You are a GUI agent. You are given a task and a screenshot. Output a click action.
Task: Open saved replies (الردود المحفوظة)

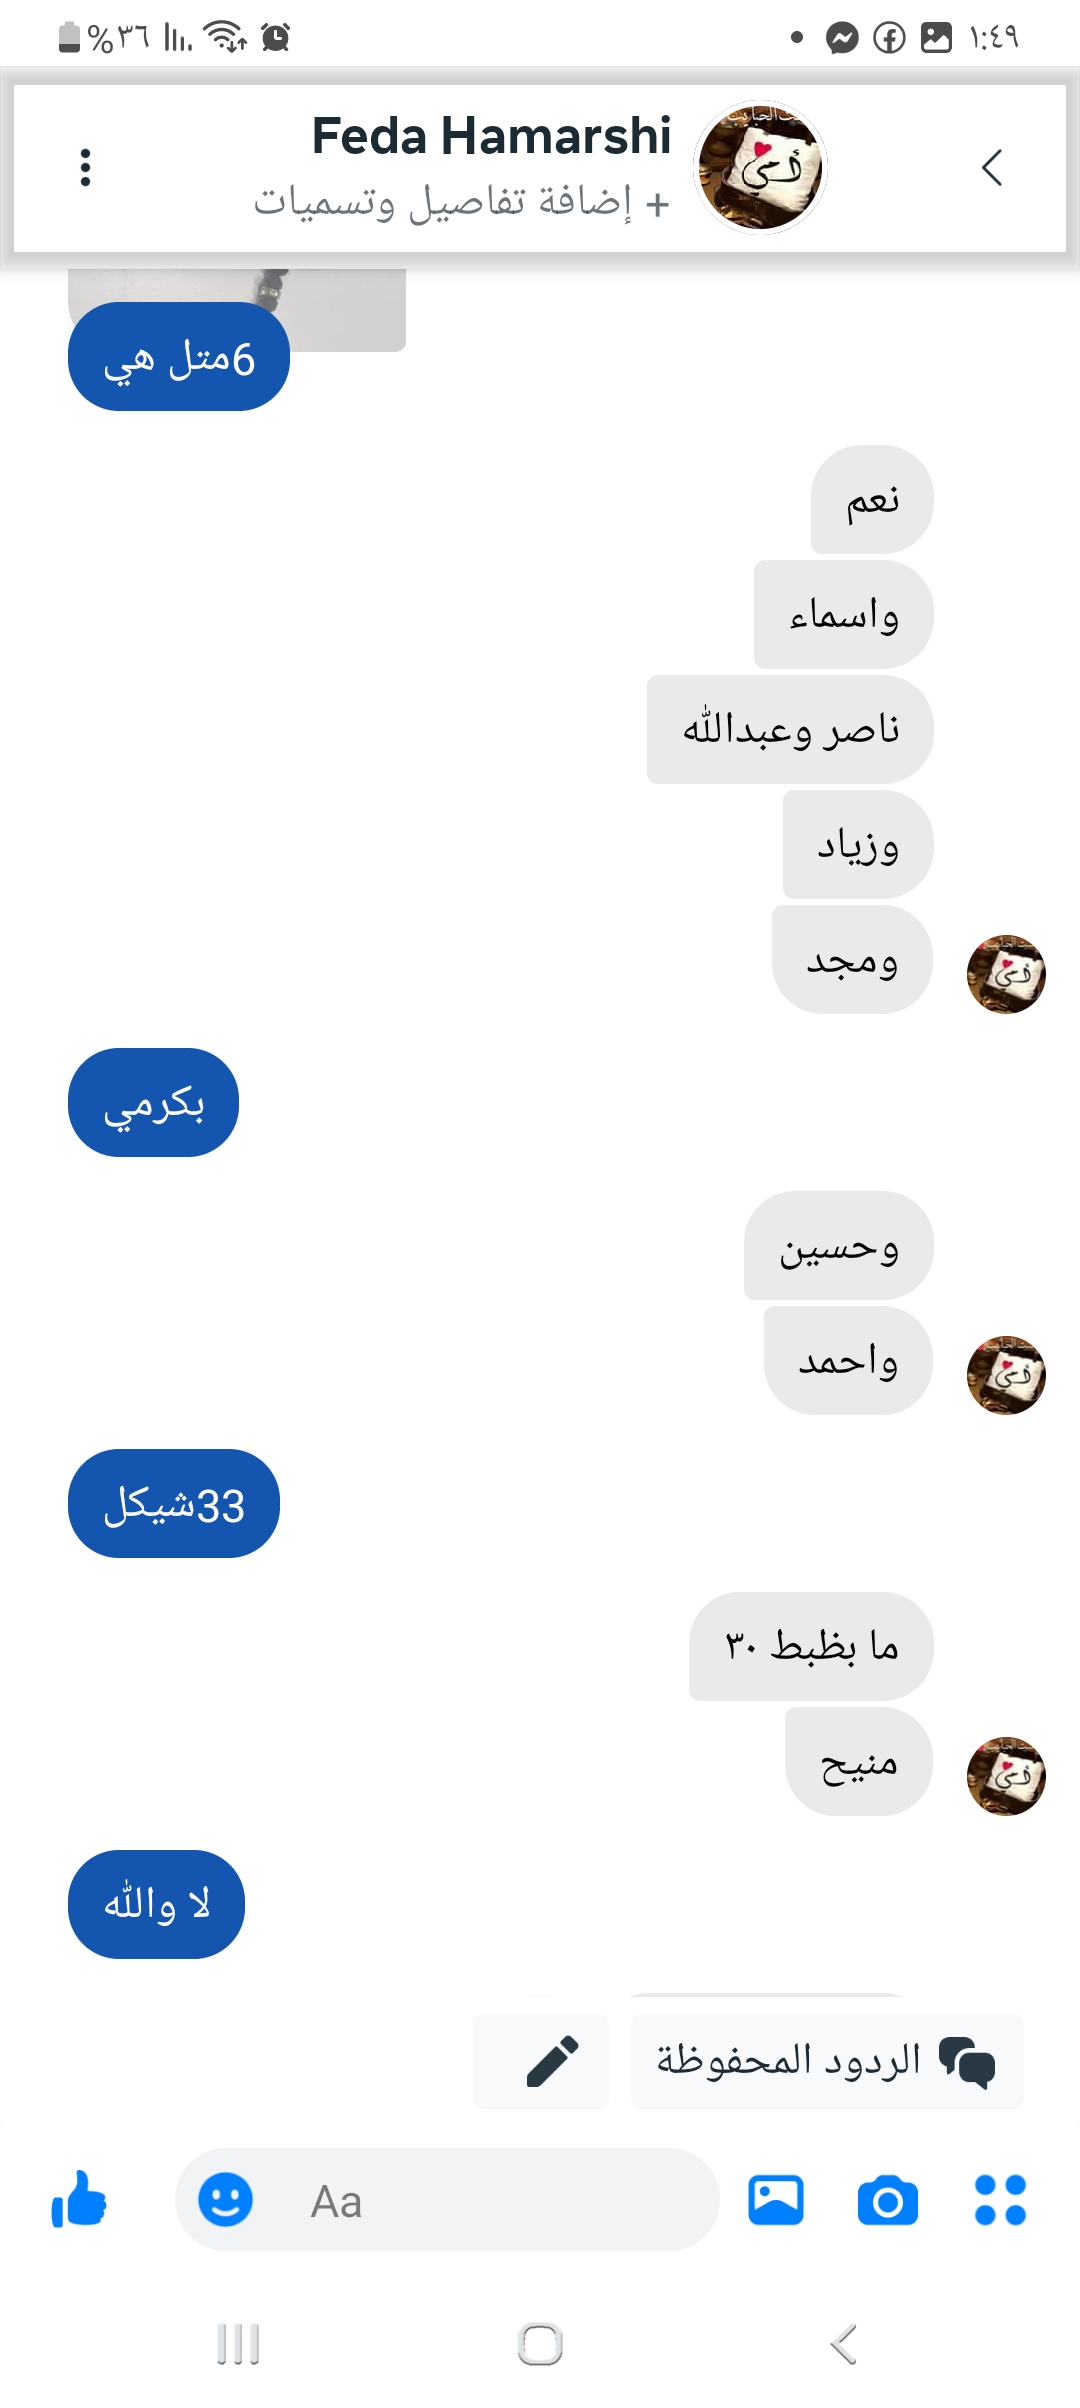827,2061
